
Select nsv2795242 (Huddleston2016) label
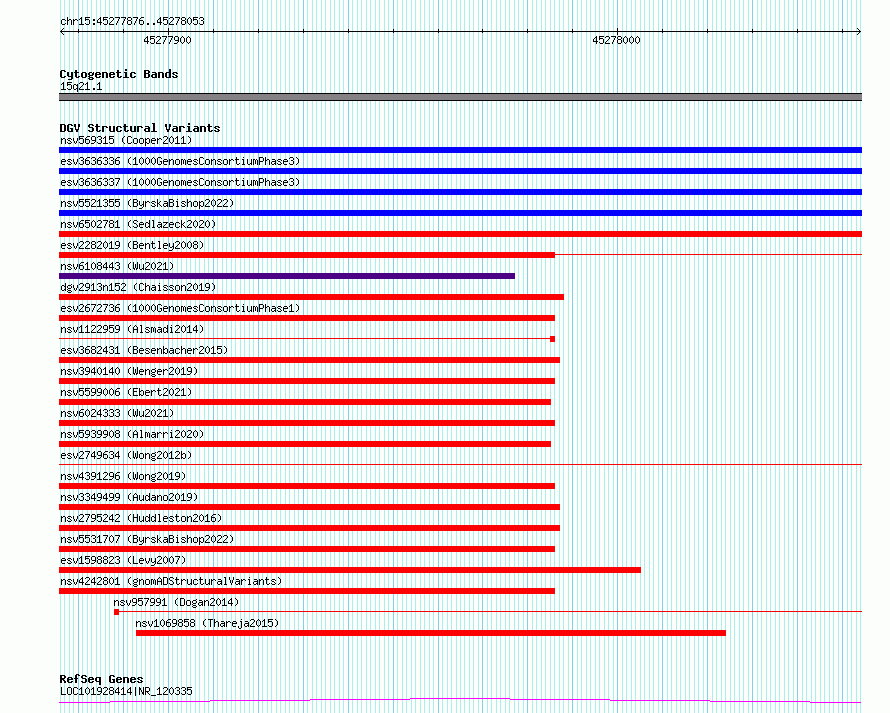tap(141, 518)
